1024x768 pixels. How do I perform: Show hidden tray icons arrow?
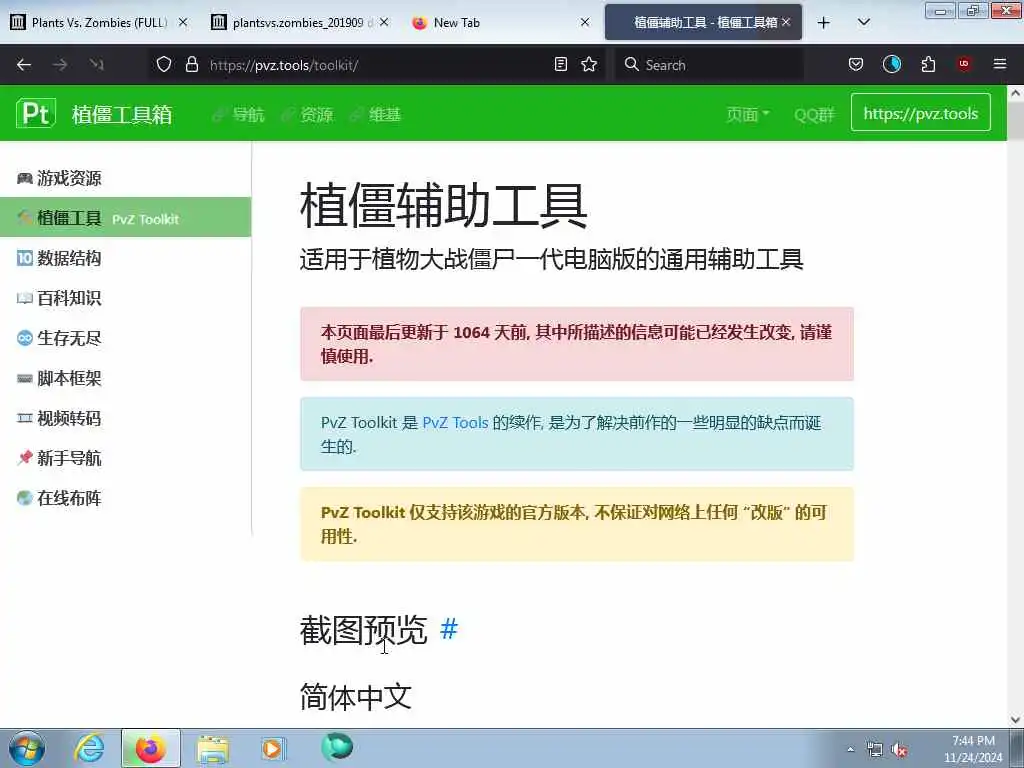pos(850,749)
